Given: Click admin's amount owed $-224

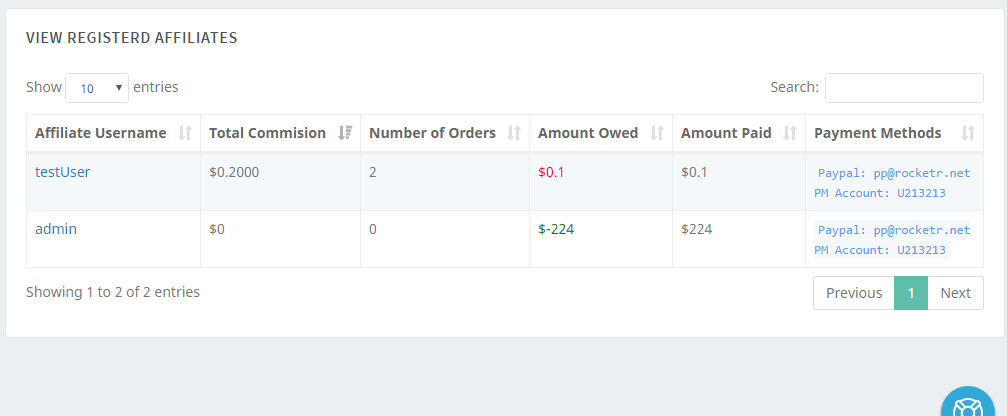Looking at the screenshot, I should coord(556,229).
